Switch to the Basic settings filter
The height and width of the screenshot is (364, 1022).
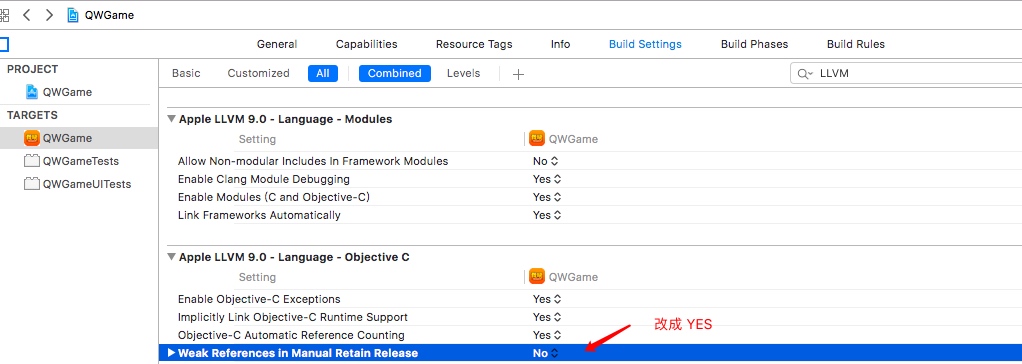186,73
